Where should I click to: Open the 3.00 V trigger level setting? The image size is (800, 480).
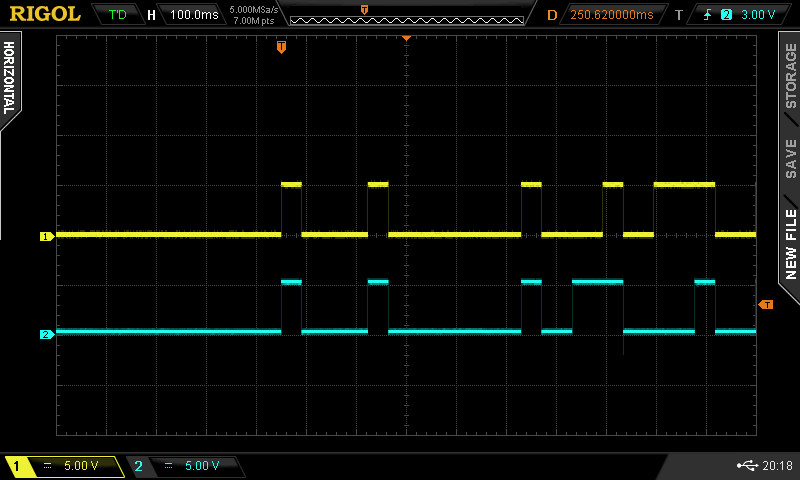pyautogui.click(x=758, y=15)
